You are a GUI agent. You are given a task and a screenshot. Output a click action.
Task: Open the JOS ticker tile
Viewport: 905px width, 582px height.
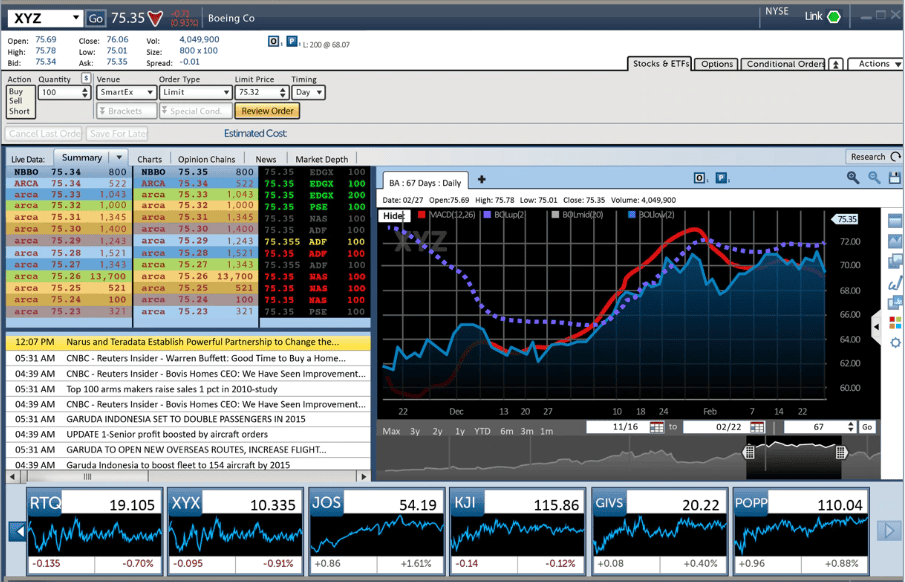[377, 531]
